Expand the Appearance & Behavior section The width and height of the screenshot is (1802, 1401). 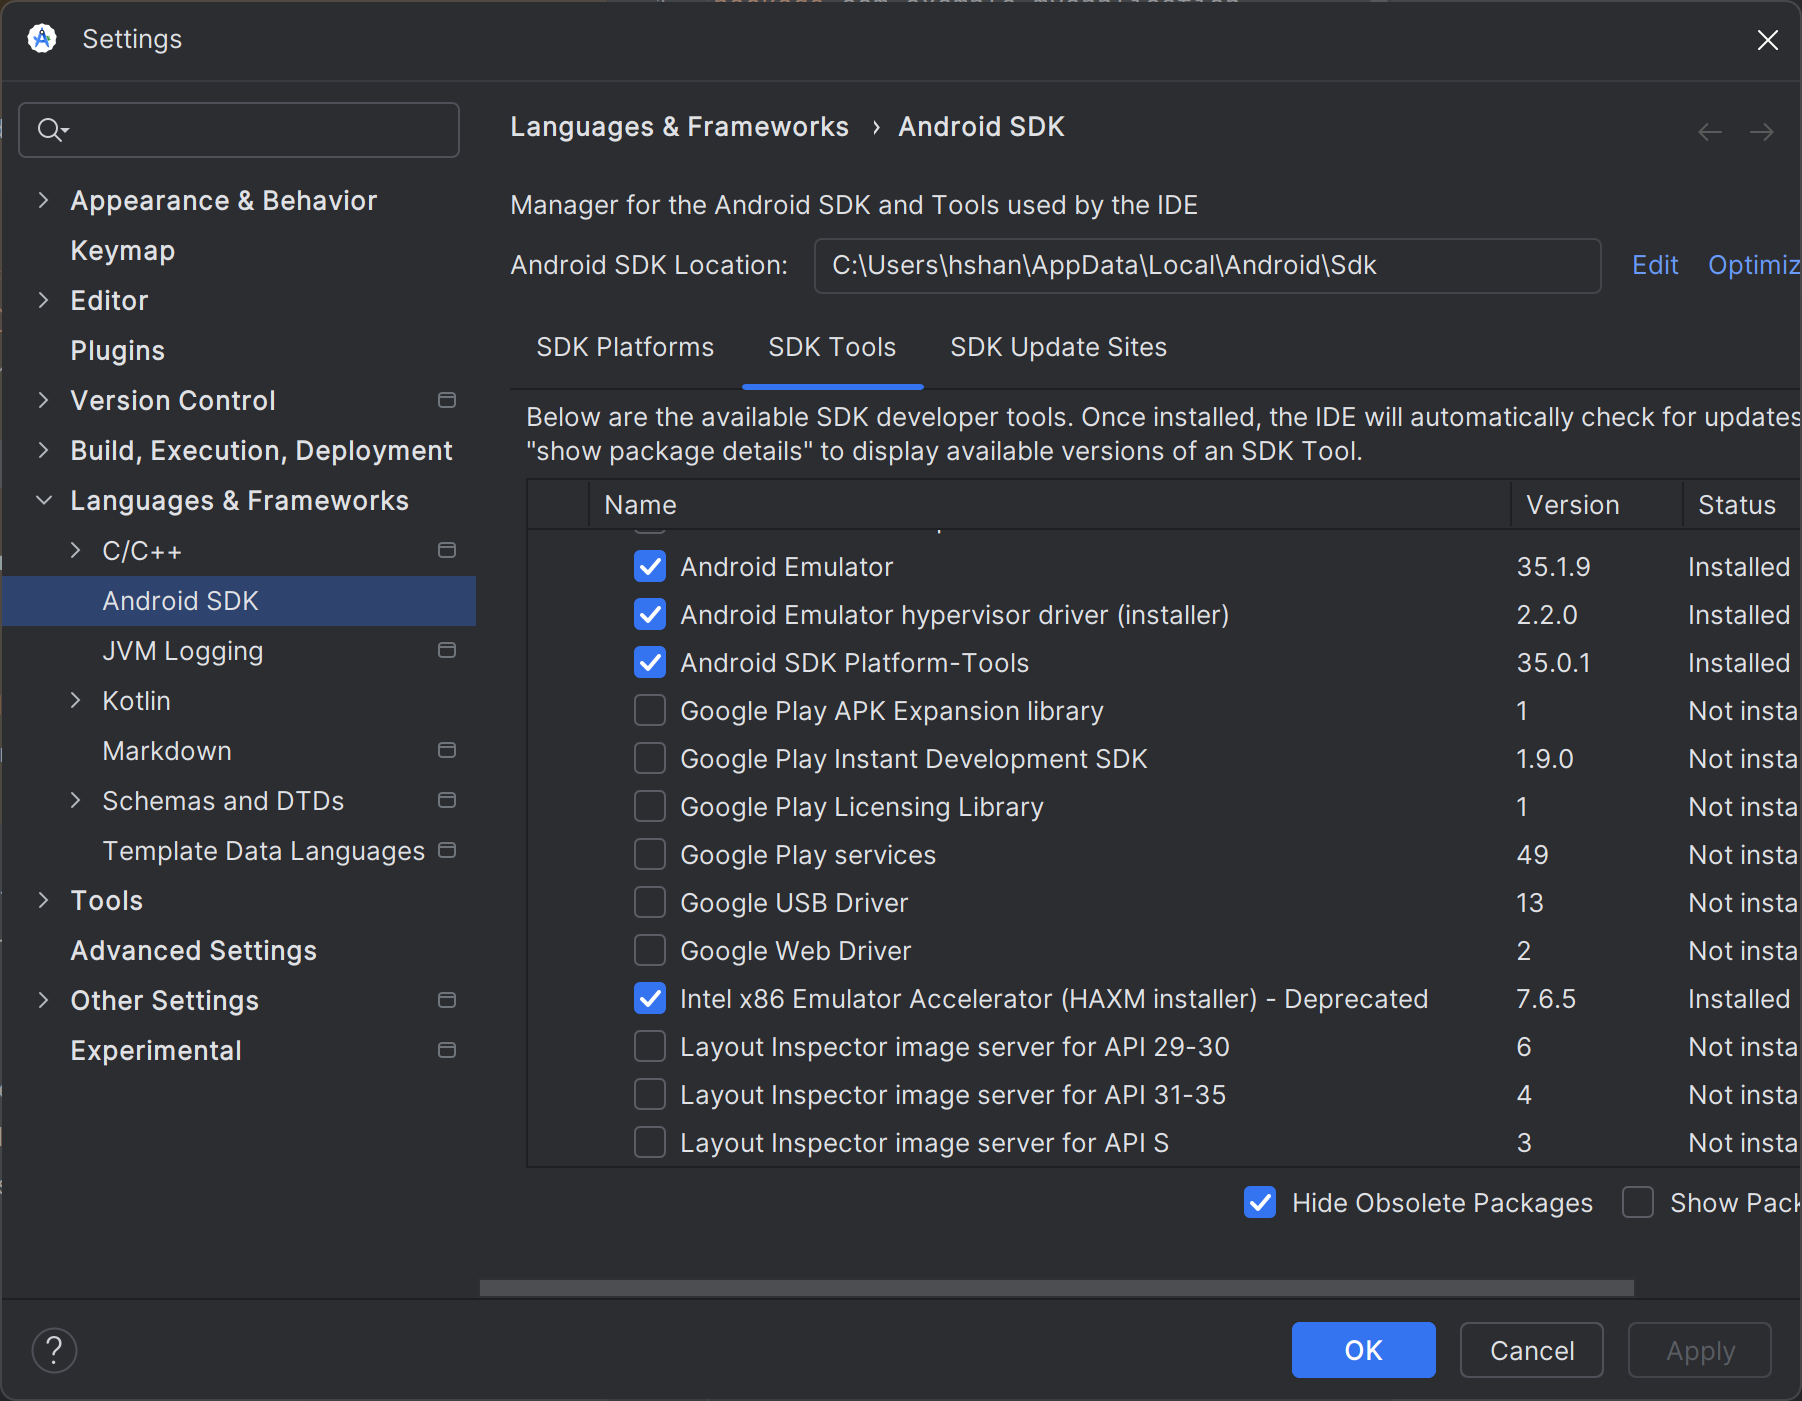click(x=43, y=200)
